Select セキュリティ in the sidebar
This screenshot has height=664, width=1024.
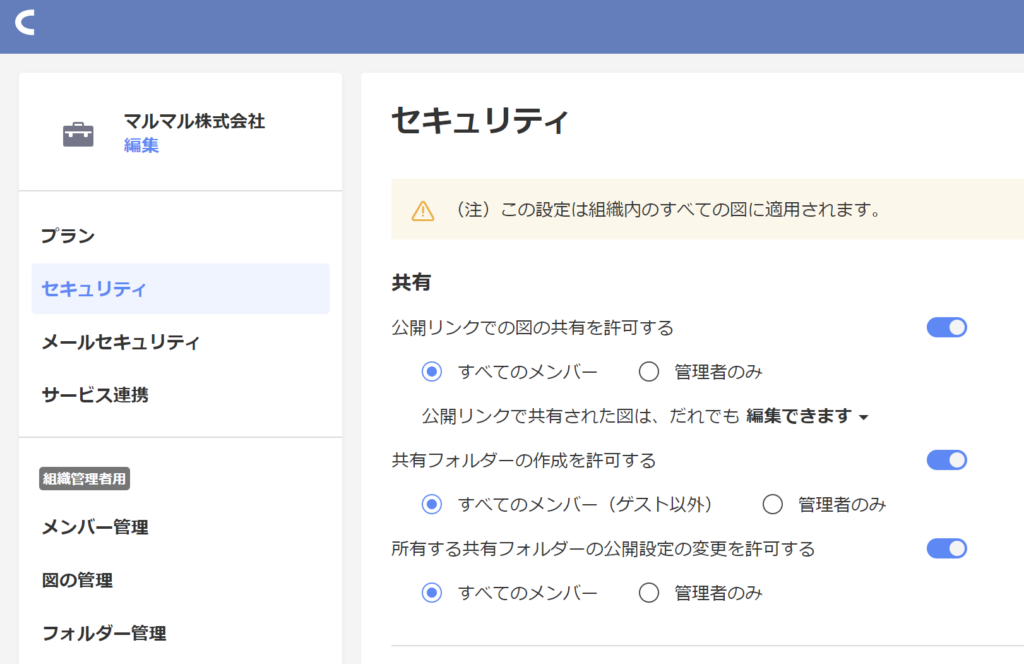(x=94, y=289)
